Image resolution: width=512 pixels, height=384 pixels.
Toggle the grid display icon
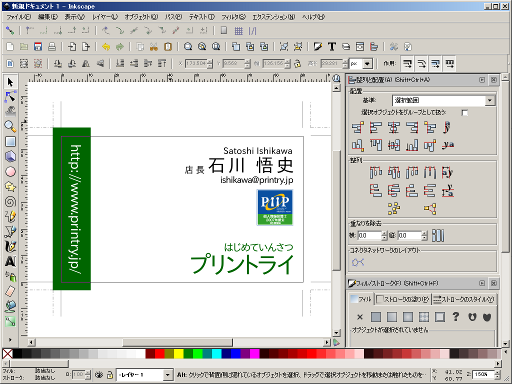click(x=238, y=31)
